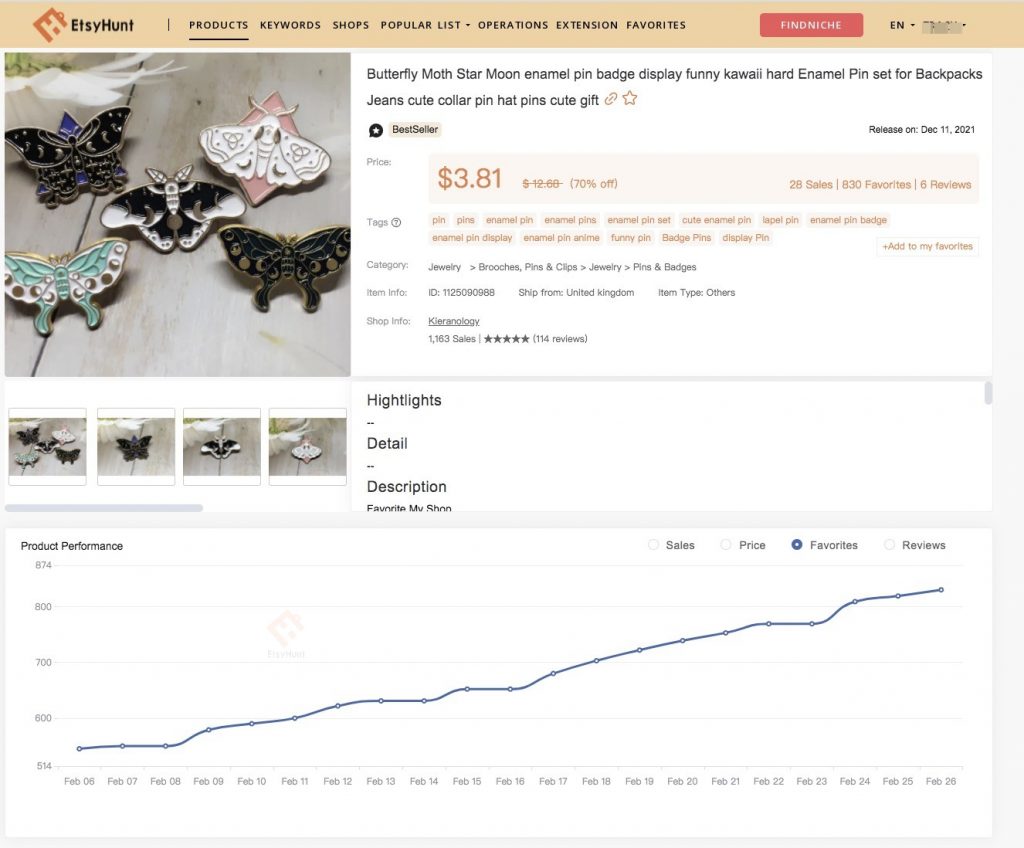Select the Reviews radio button
1024x848 pixels.
pyautogui.click(x=889, y=544)
